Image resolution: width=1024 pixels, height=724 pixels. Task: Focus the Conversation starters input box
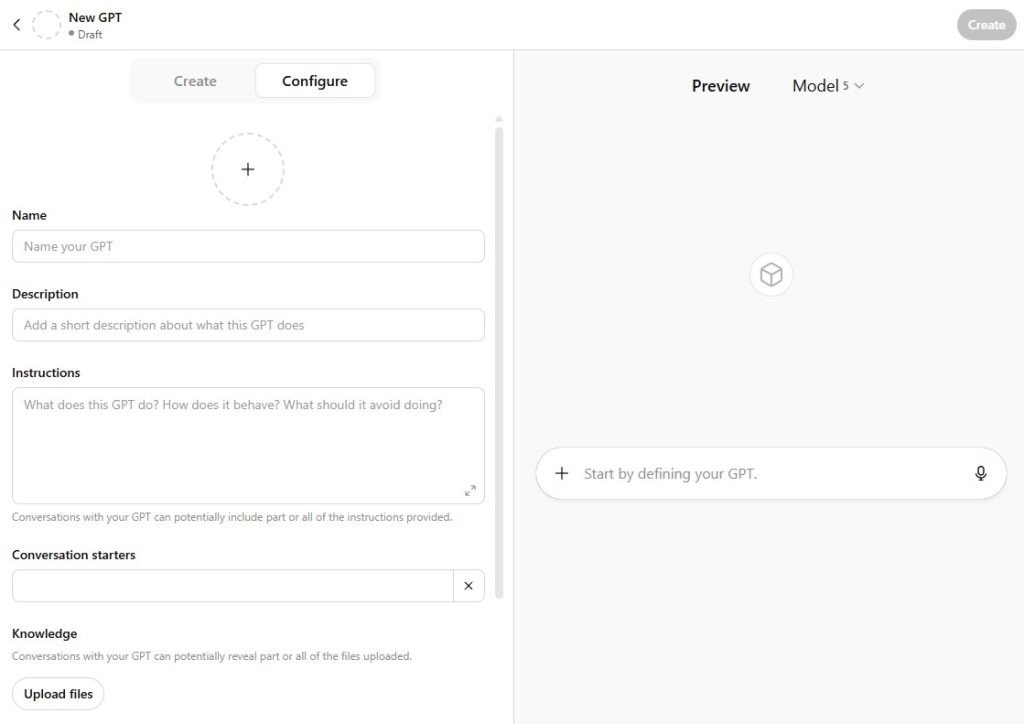click(232, 586)
